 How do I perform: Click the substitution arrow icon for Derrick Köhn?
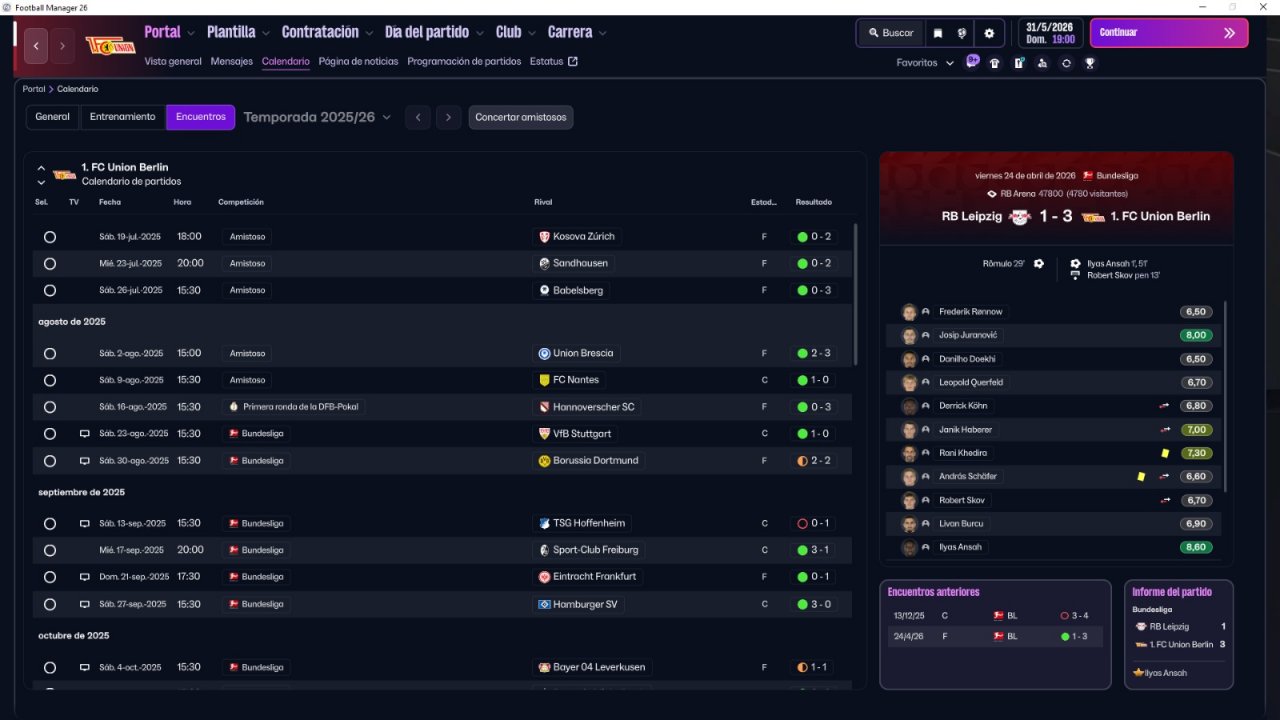1165,406
